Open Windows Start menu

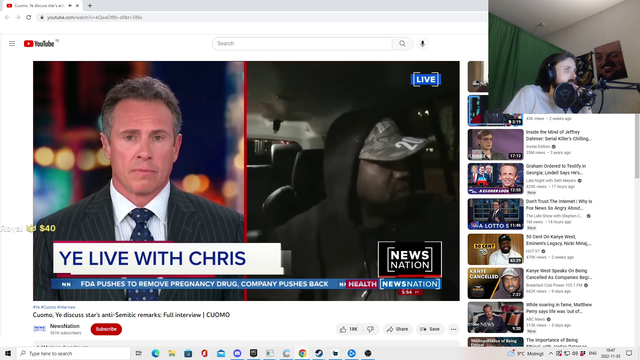click(x=8, y=353)
